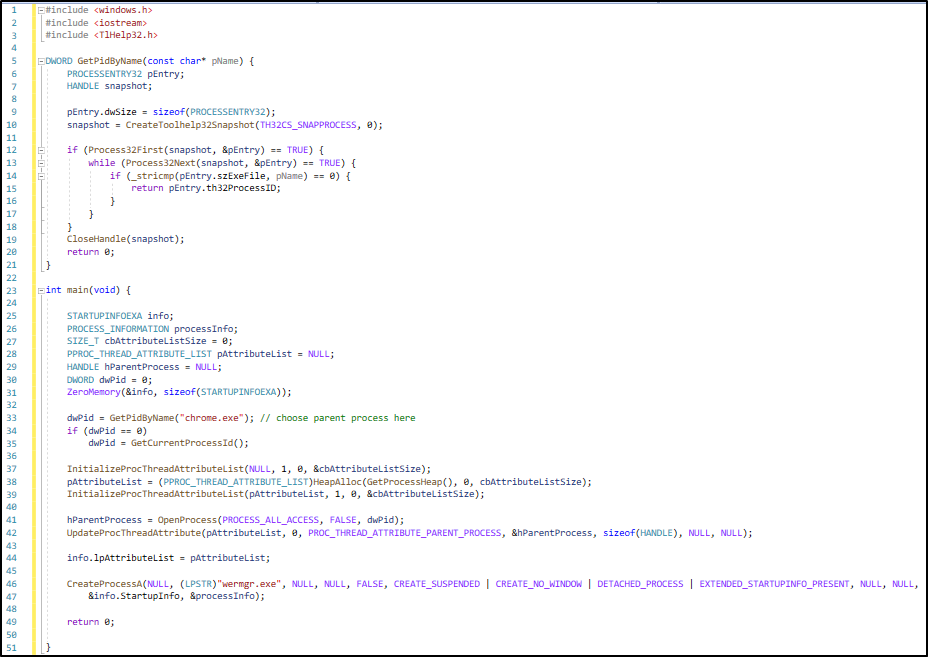Screen dimensions: 928x657
Task: Click OpenProcess call
Action: click(188, 520)
